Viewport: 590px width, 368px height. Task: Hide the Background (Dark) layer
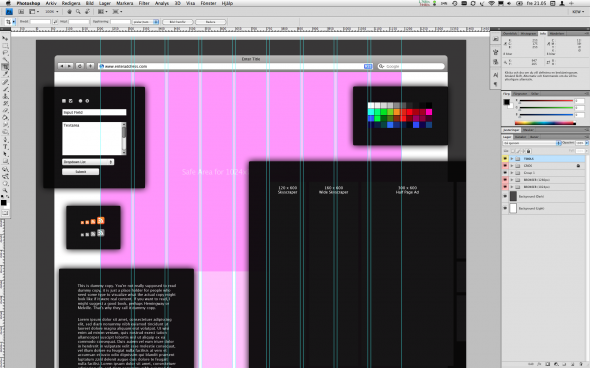click(x=505, y=196)
